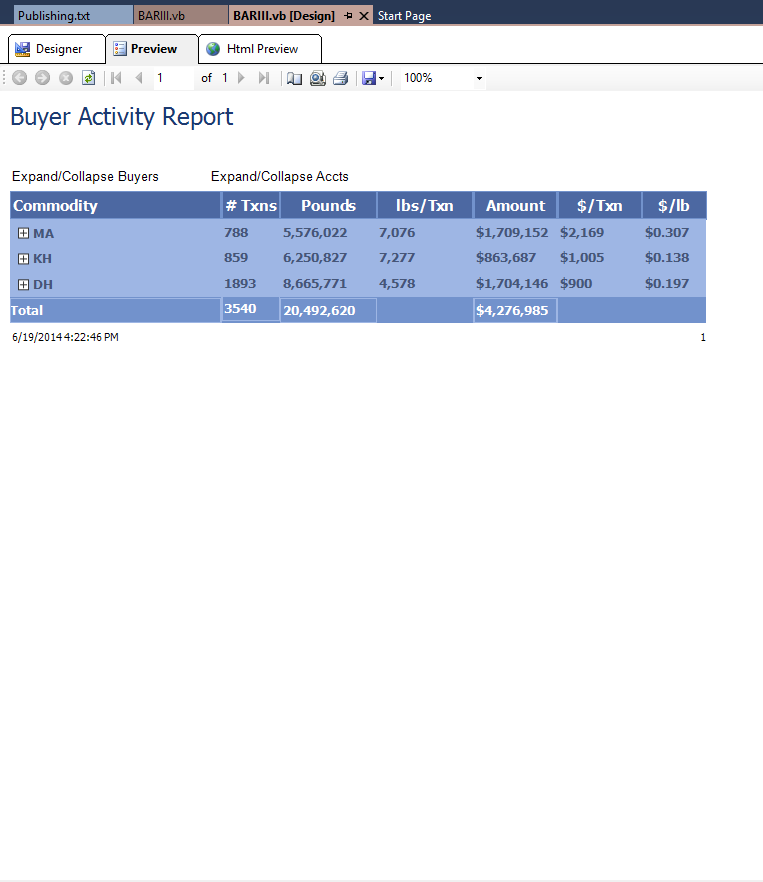Click the Export save disk icon
The image size is (763, 882).
pyautogui.click(x=369, y=78)
